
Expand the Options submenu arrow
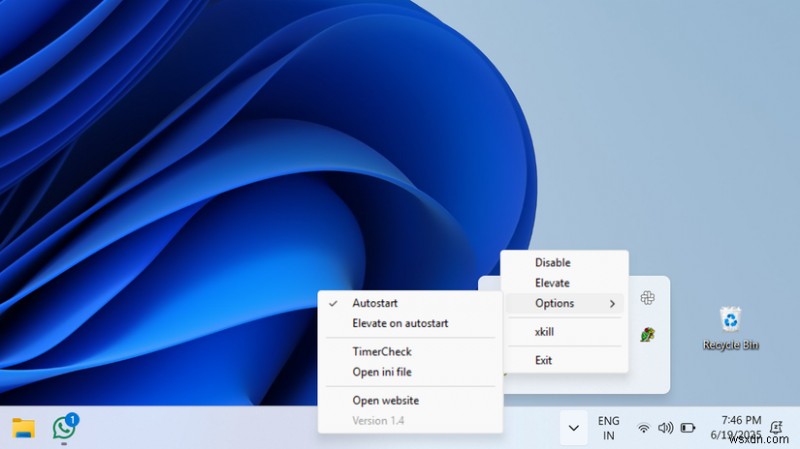(x=612, y=304)
